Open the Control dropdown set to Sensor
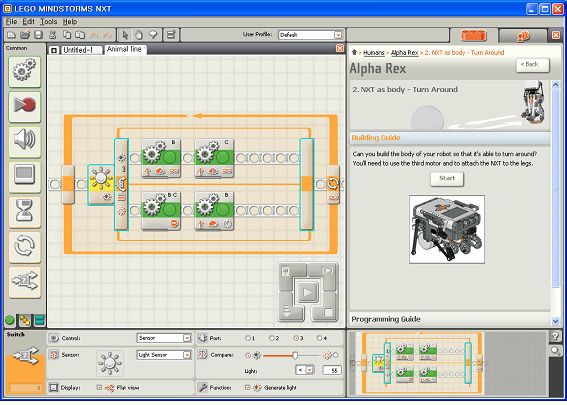This screenshot has width=567, height=405. coord(164,338)
